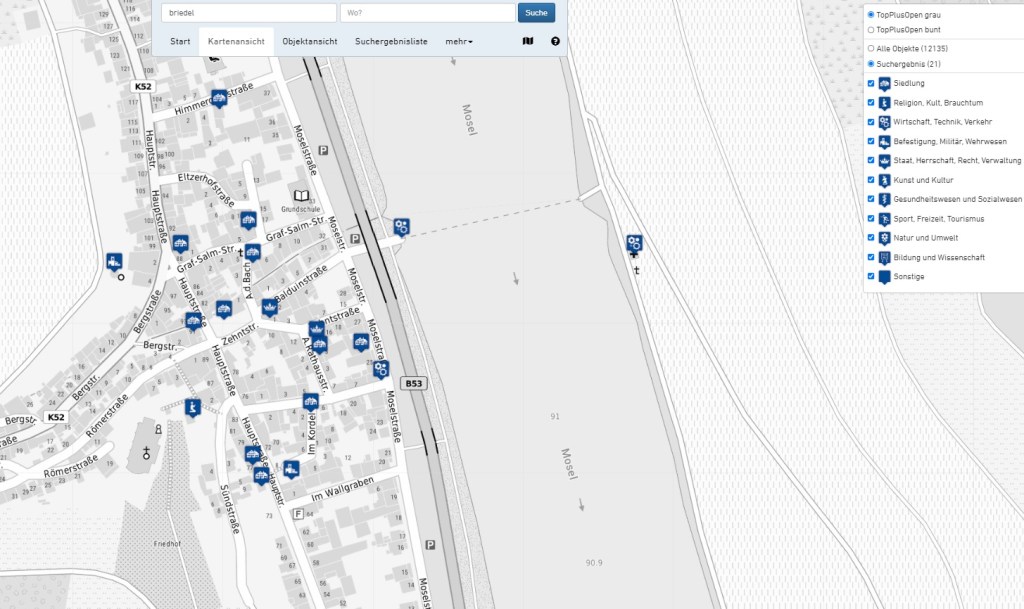This screenshot has height=609, width=1024.
Task: Switch to the Objektansicht tab
Action: click(x=309, y=42)
